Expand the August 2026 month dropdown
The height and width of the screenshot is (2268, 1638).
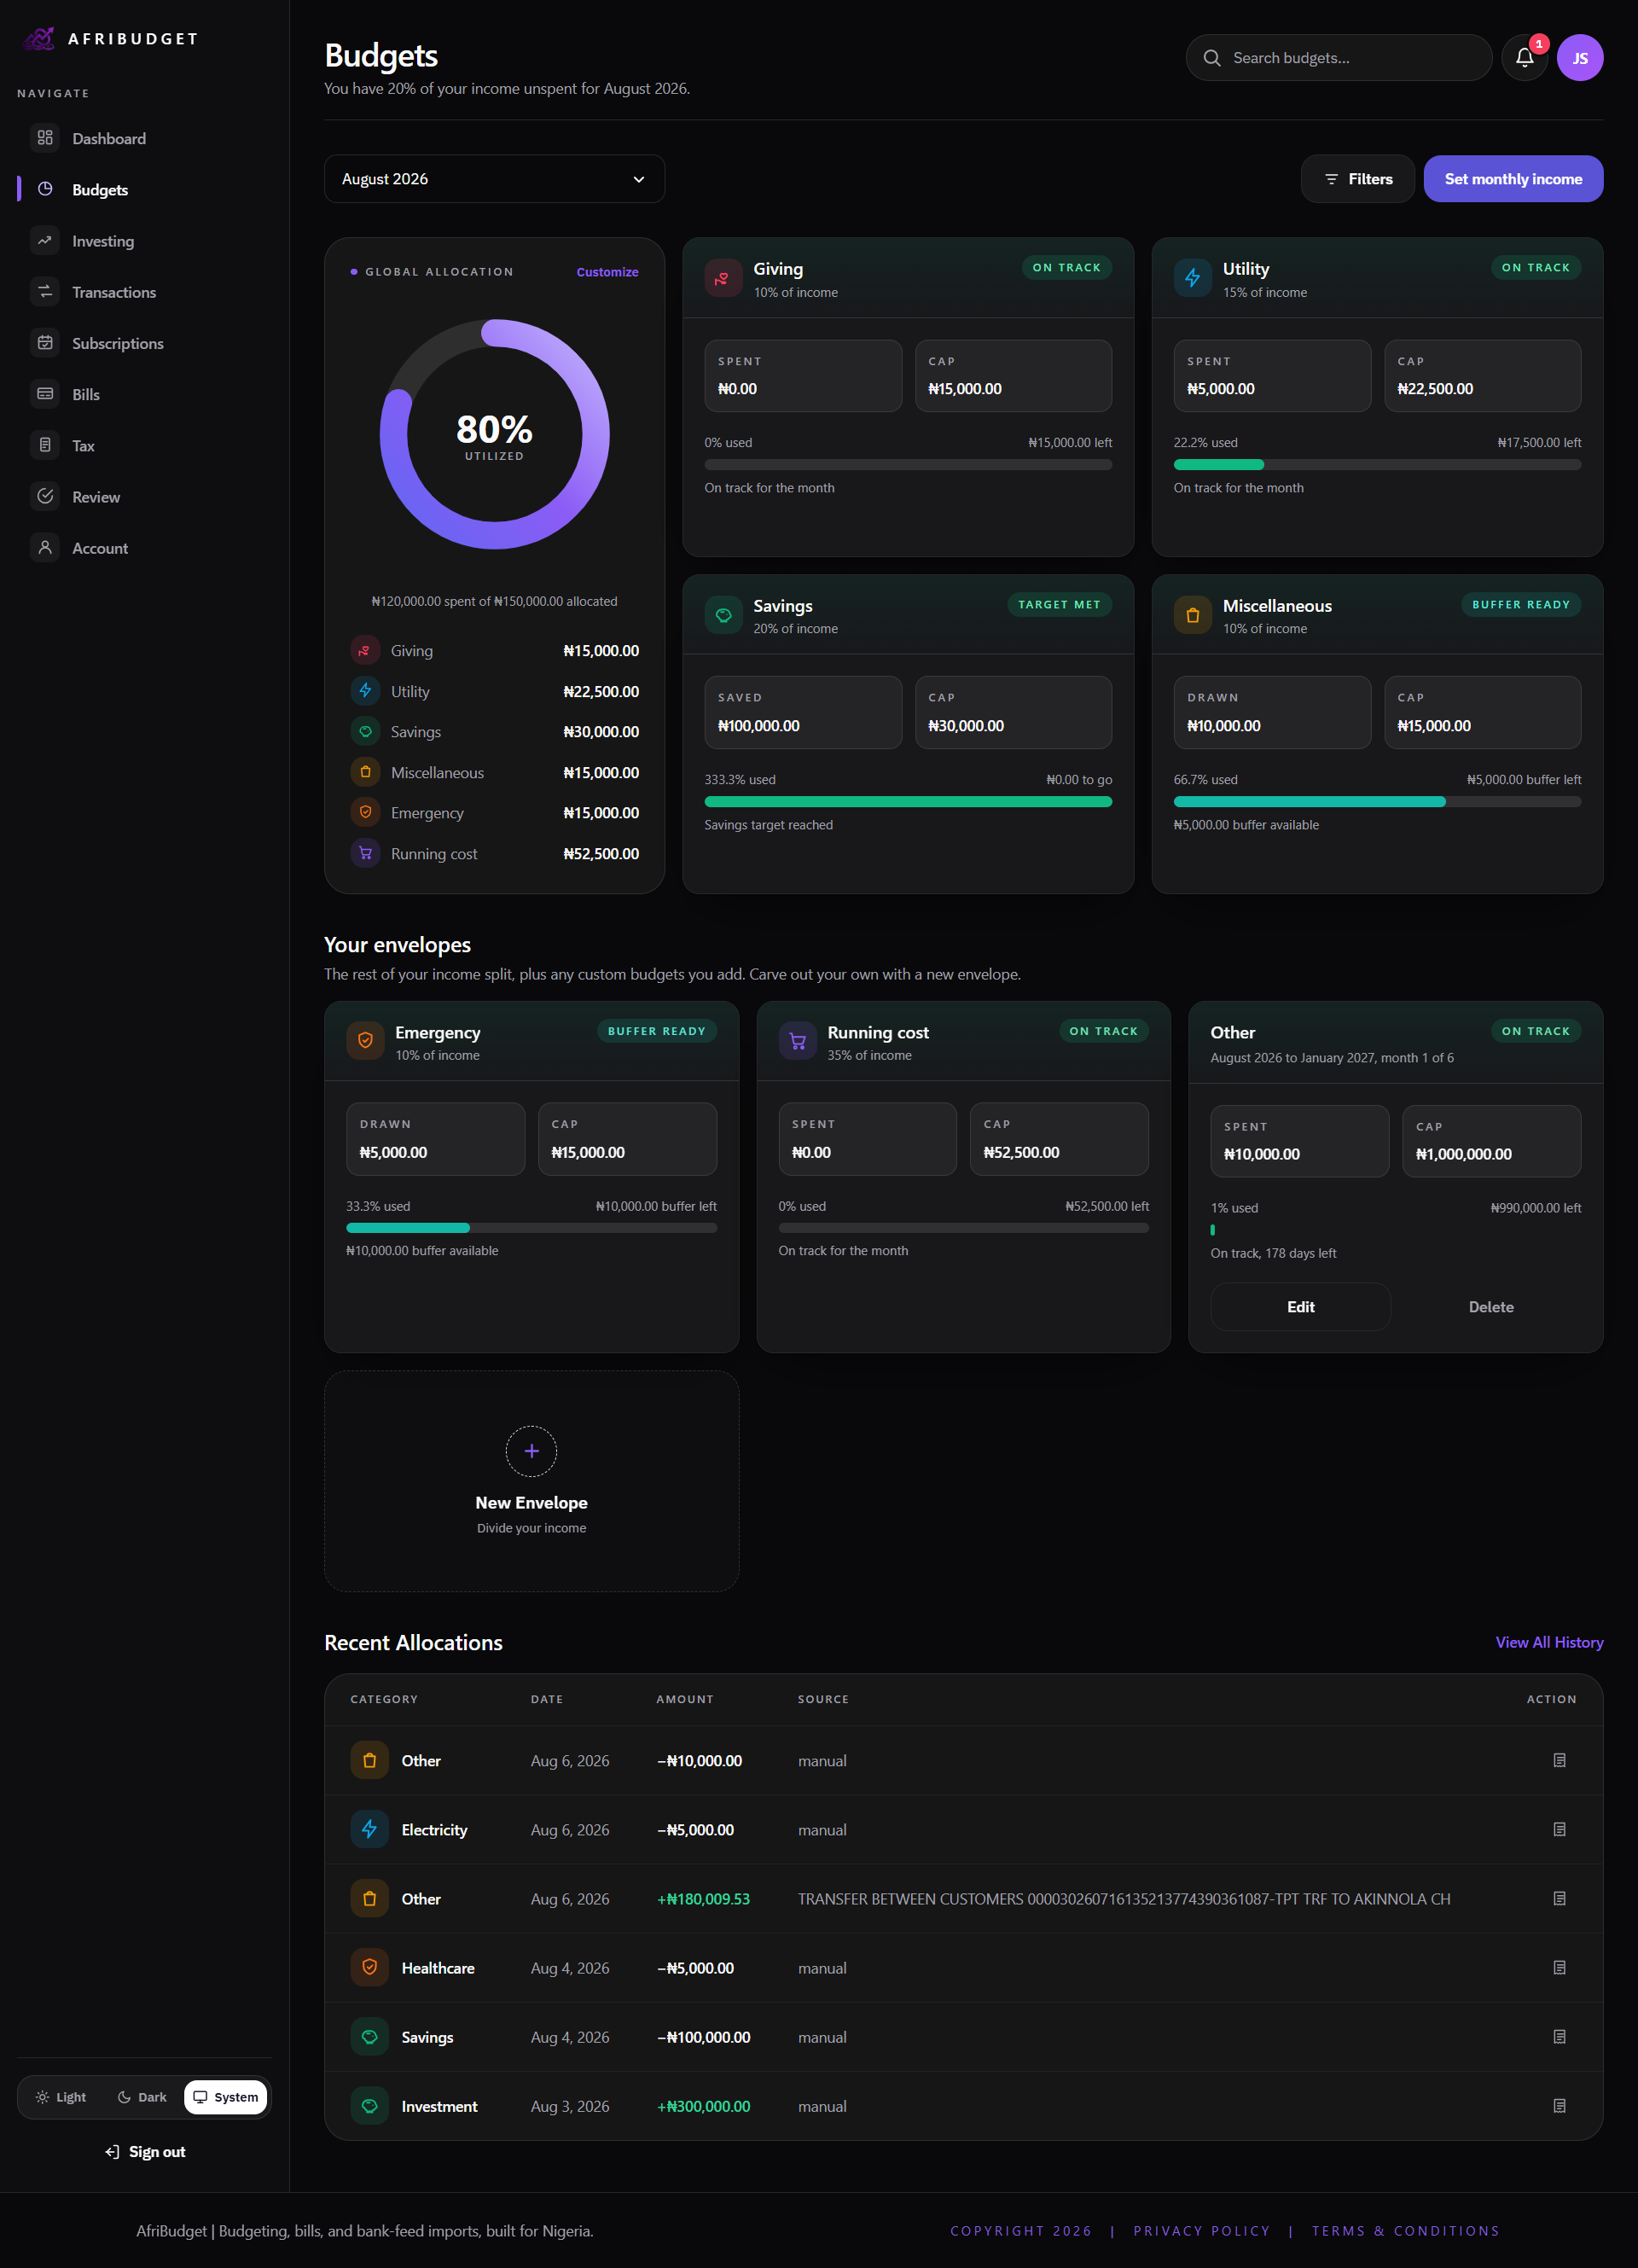[x=494, y=179]
